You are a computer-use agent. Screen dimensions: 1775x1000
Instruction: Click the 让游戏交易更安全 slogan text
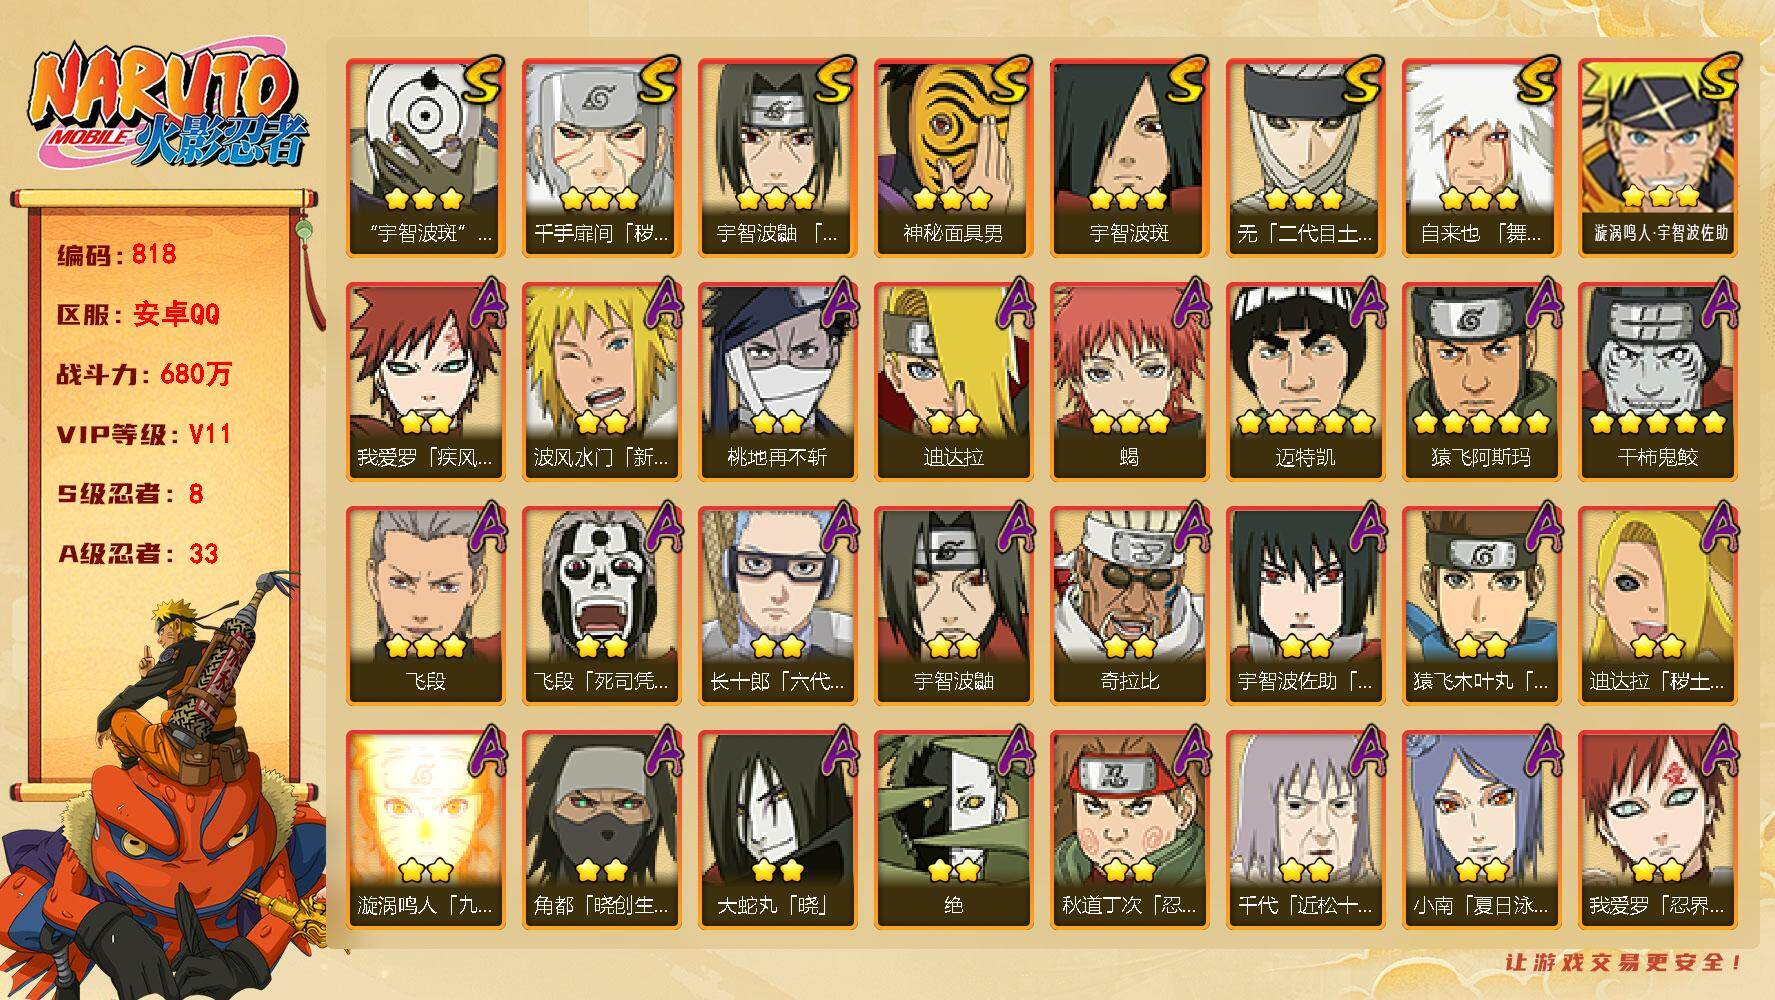point(1622,962)
